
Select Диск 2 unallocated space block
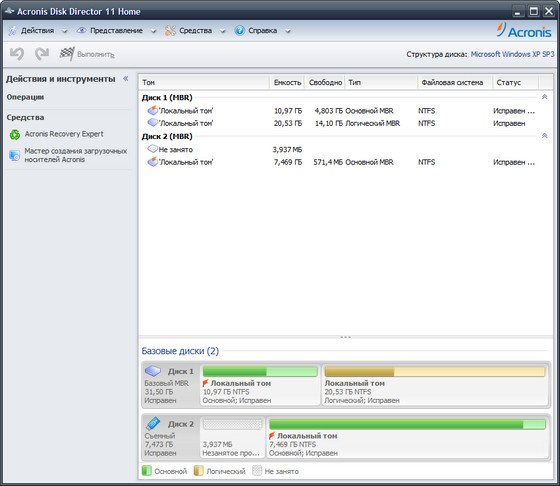click(232, 437)
